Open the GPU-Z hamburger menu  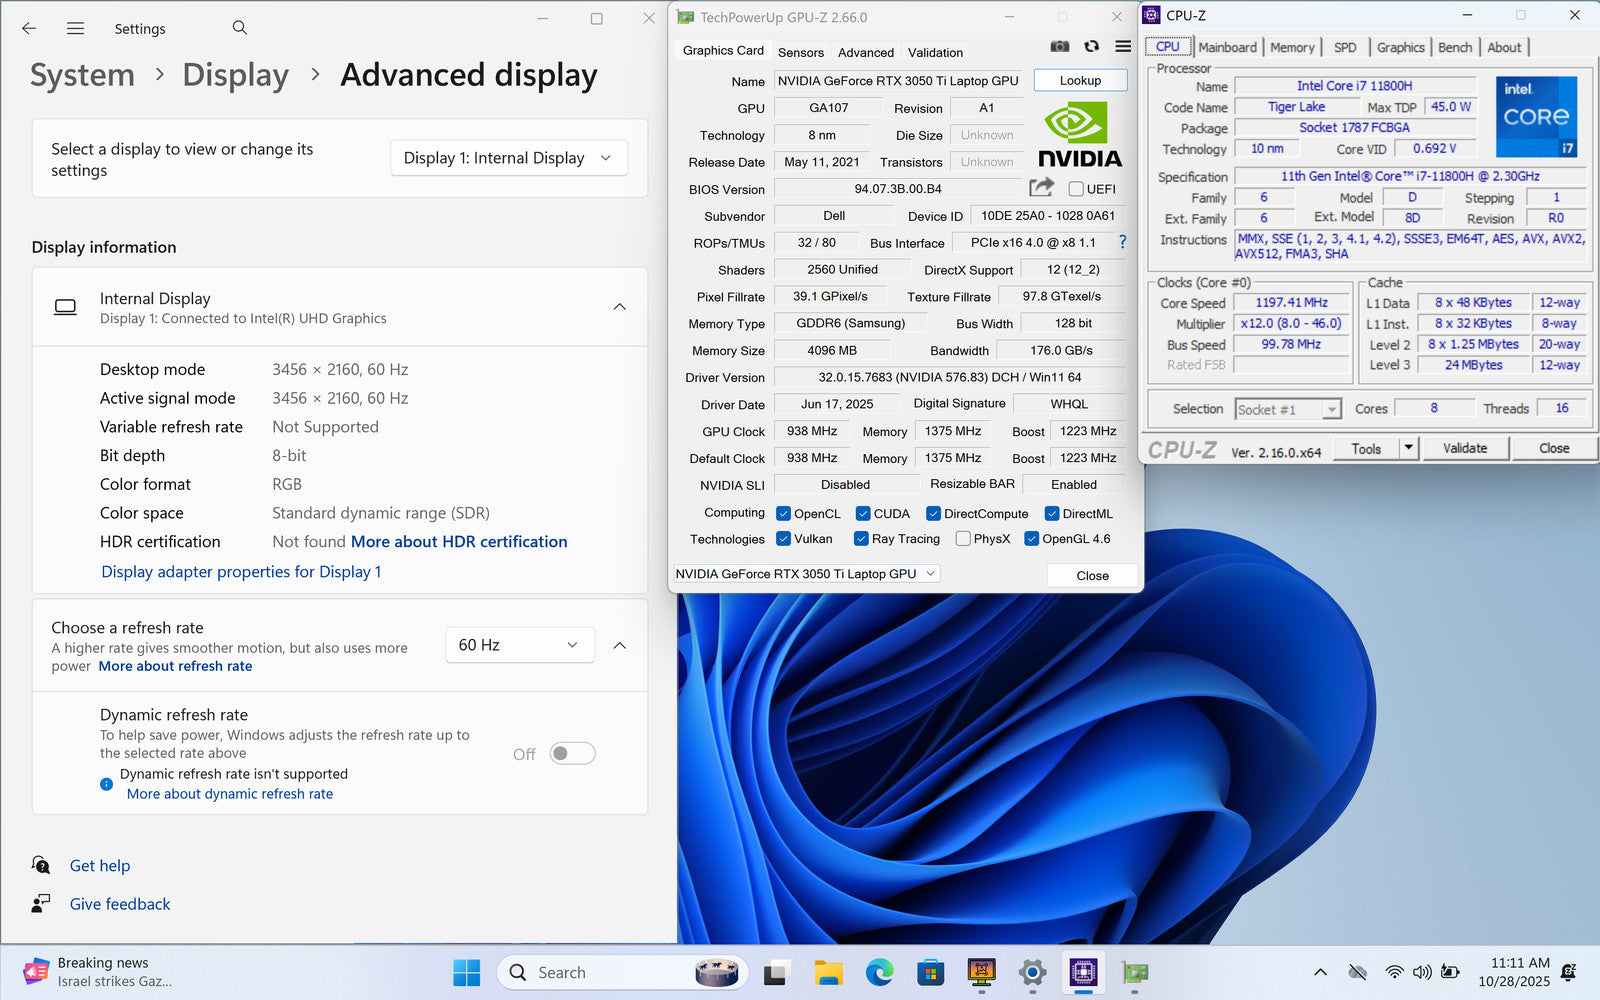tap(1123, 47)
